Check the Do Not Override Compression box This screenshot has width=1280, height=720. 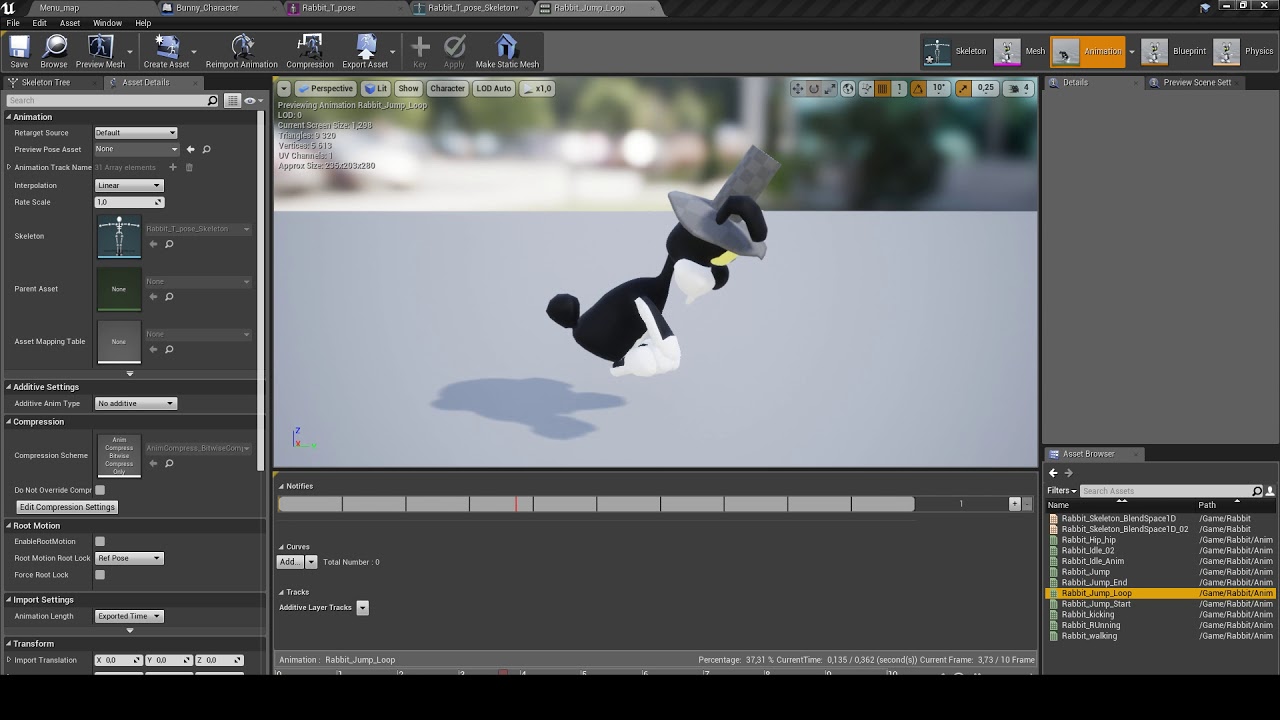(100, 490)
